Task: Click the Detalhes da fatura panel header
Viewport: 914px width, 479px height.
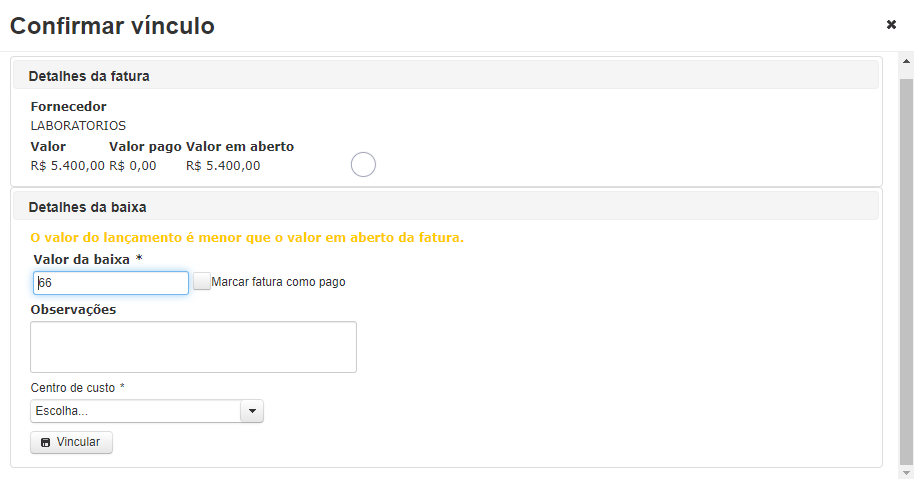Action: [445, 76]
